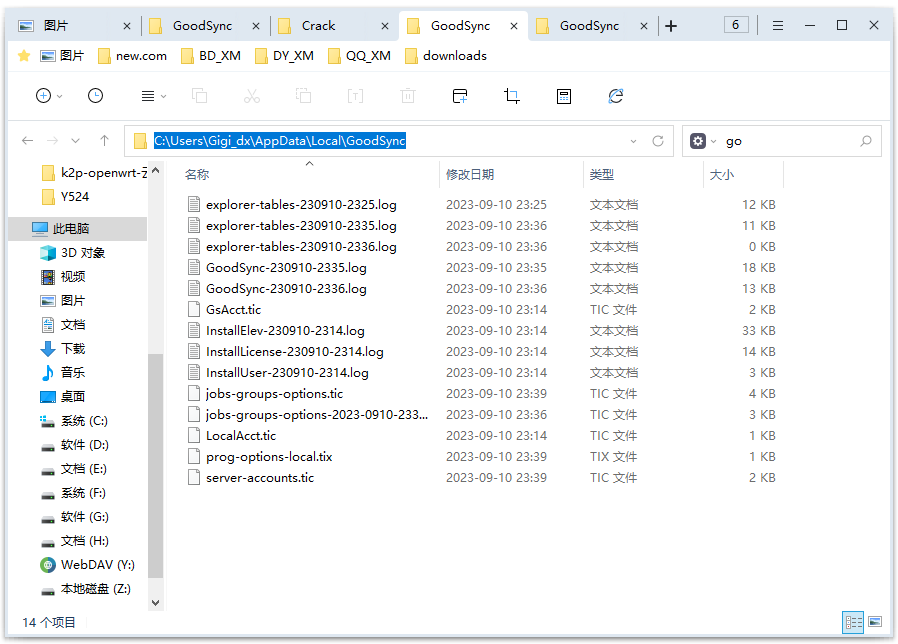Click the view layout lines icon
This screenshot has width=898, height=644.
(x=148, y=96)
